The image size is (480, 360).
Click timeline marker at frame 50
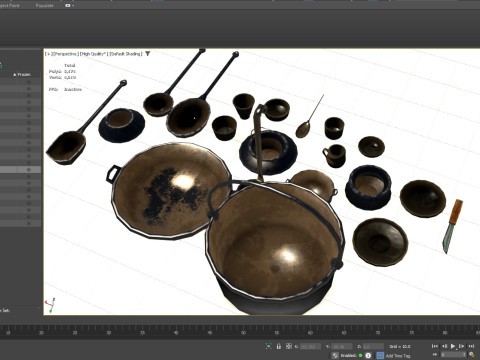243,332
